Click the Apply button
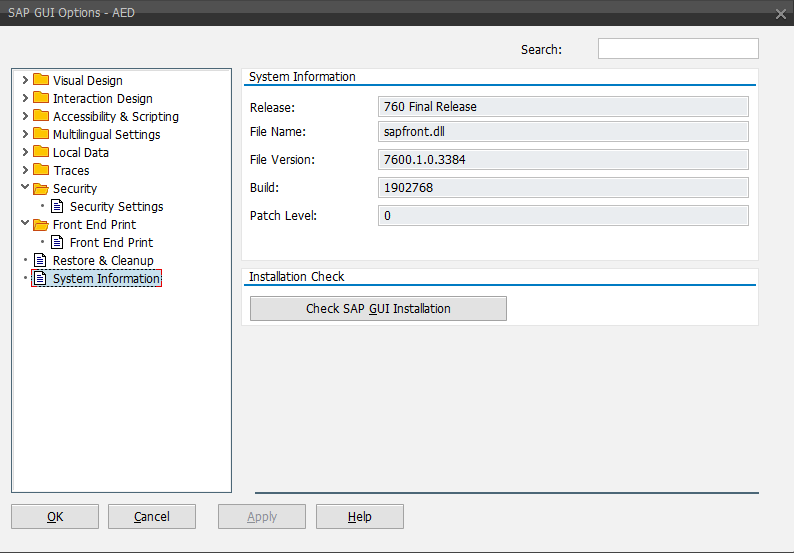 tap(262, 516)
